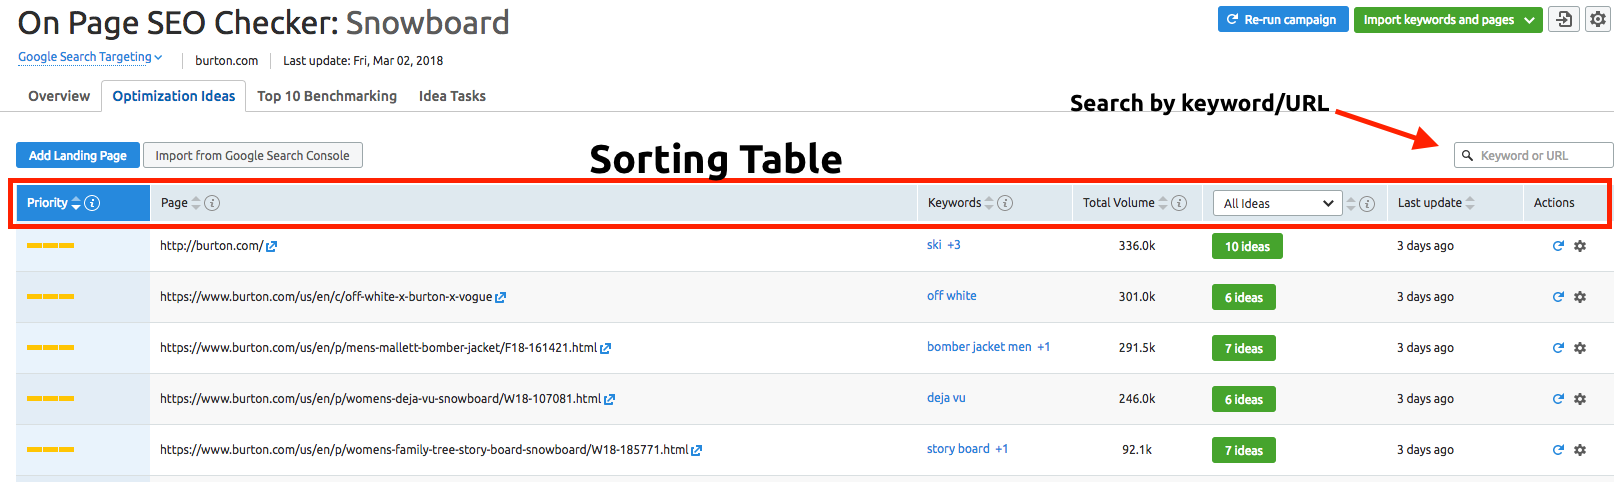The height and width of the screenshot is (482, 1614).
Task: Open the Idea Tasks tab
Action: [x=452, y=96]
